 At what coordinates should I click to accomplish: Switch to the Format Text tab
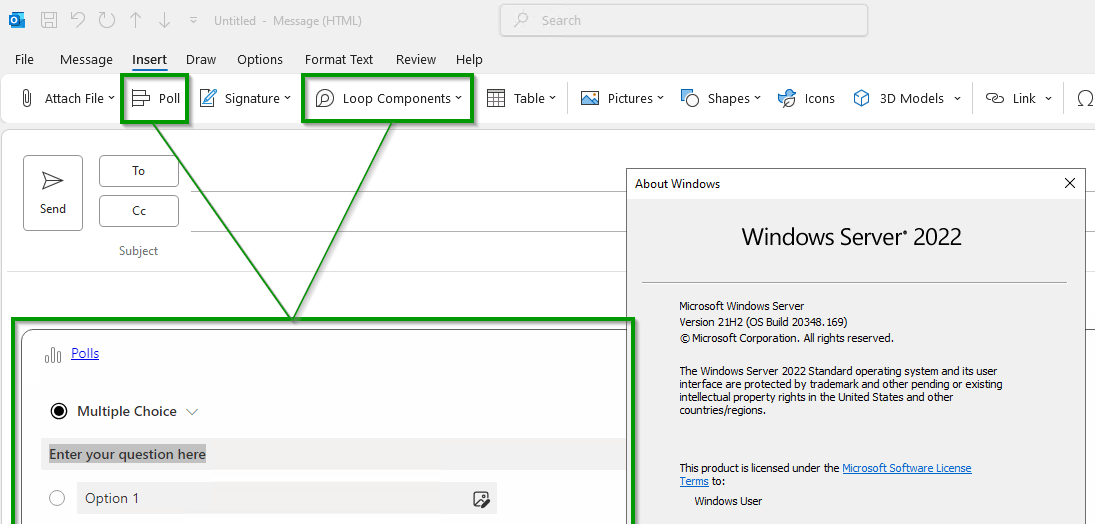[x=339, y=59]
